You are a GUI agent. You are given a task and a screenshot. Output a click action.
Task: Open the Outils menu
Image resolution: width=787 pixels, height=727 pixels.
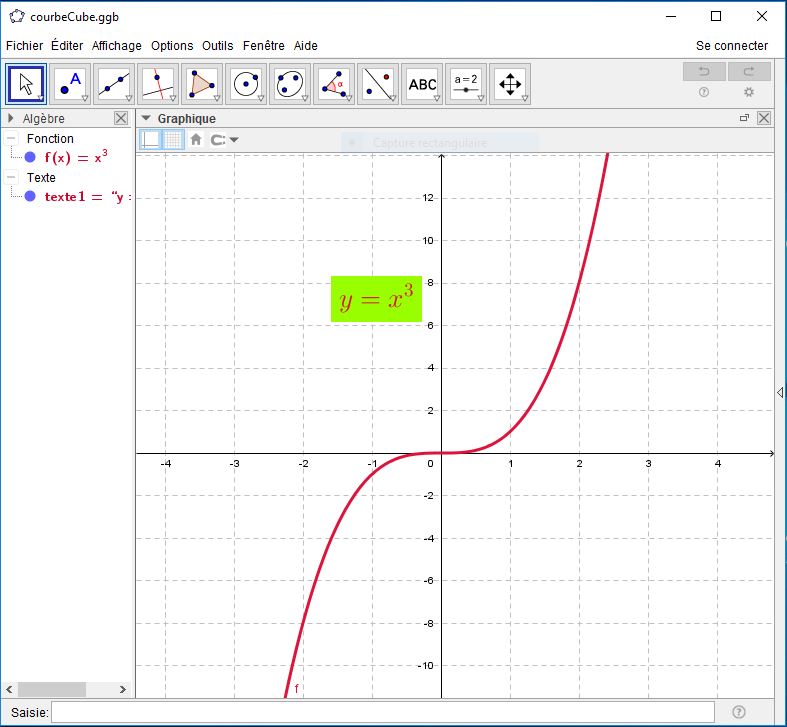[217, 46]
